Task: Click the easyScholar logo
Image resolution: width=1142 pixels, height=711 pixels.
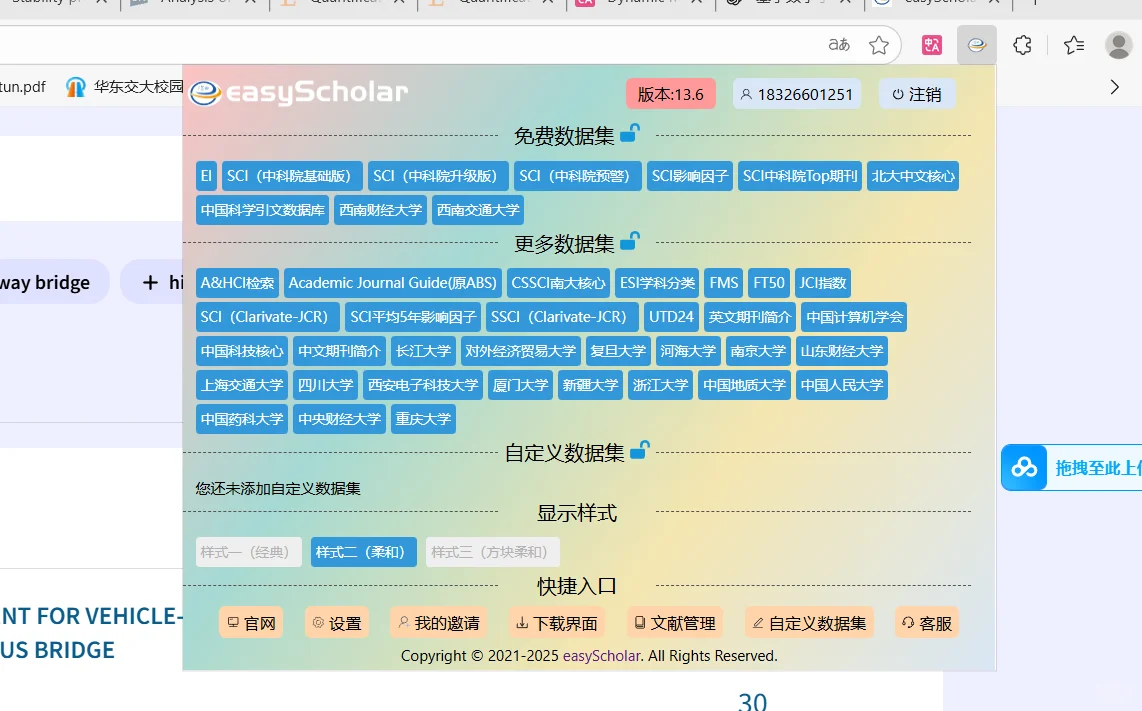Action: (299, 93)
